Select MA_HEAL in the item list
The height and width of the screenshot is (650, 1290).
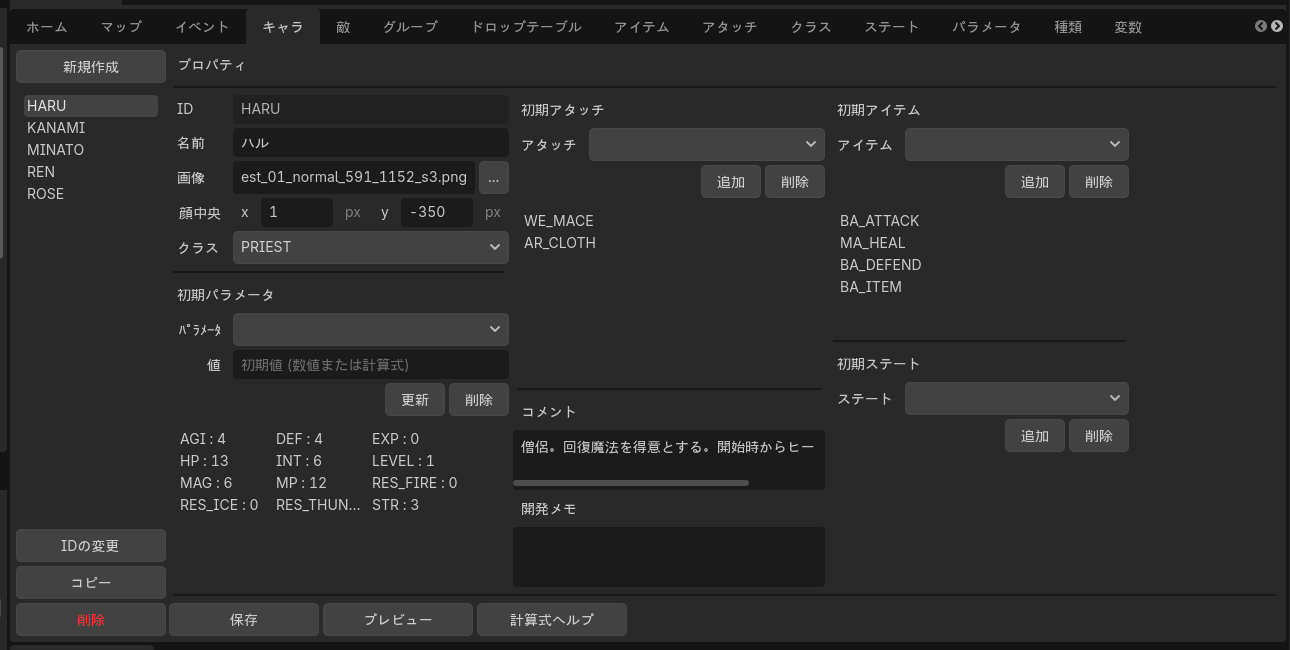873,243
